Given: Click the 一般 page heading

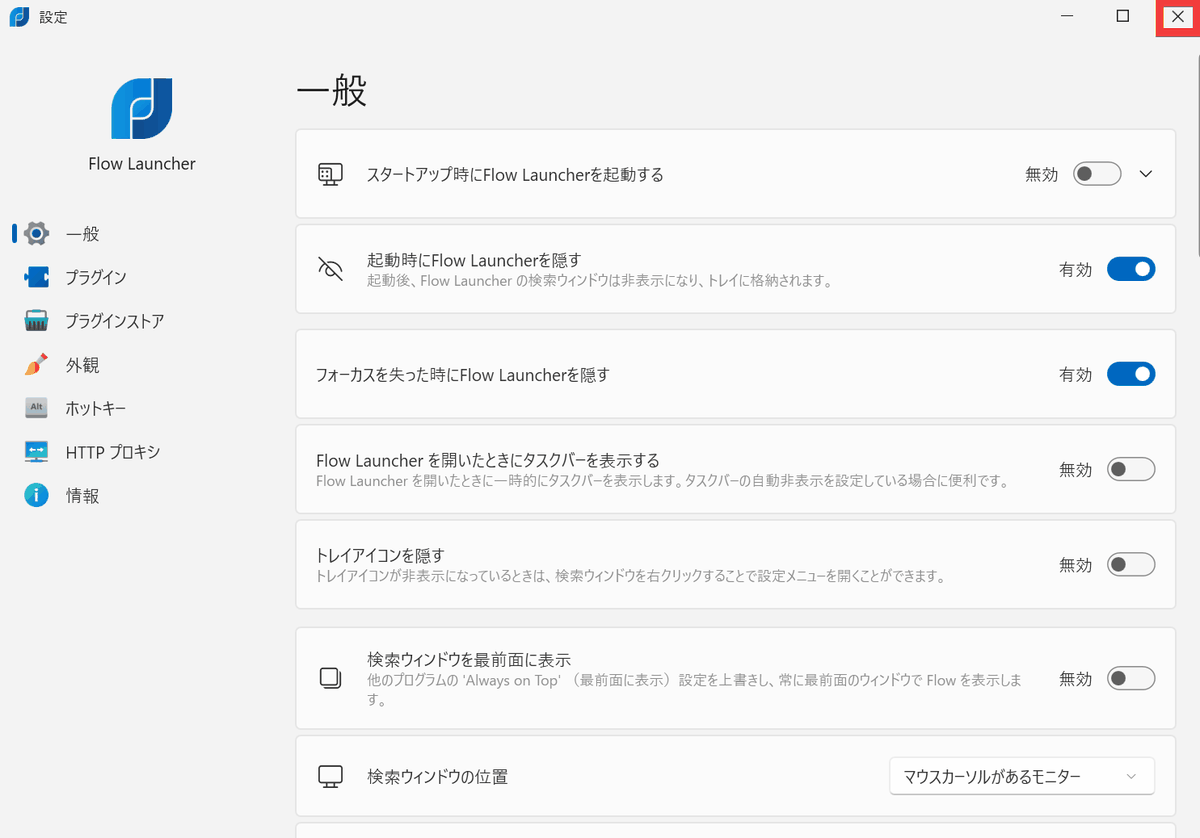Looking at the screenshot, I should pos(332,90).
